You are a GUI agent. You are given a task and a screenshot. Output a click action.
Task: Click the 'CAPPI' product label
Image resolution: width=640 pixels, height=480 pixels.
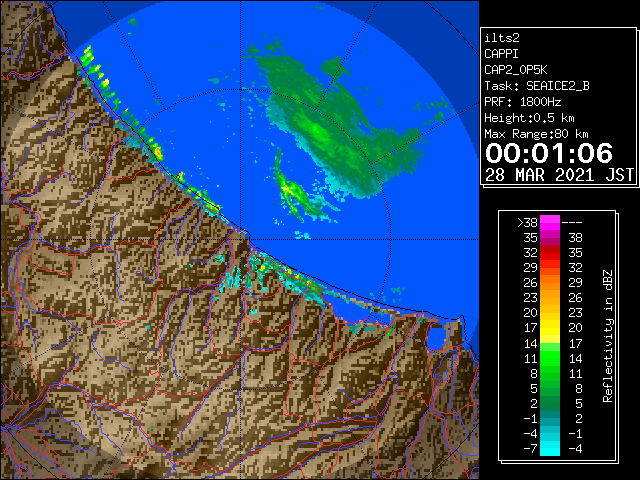pos(501,54)
